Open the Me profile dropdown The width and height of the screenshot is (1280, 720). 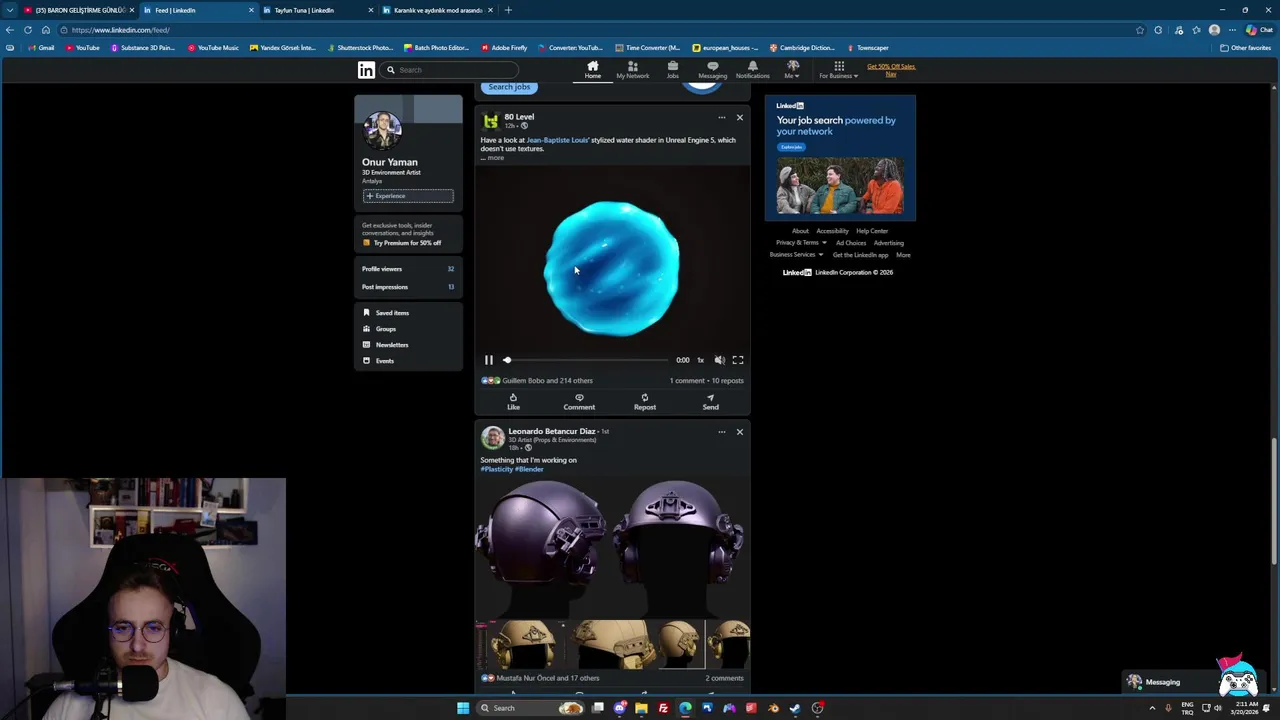pos(792,70)
